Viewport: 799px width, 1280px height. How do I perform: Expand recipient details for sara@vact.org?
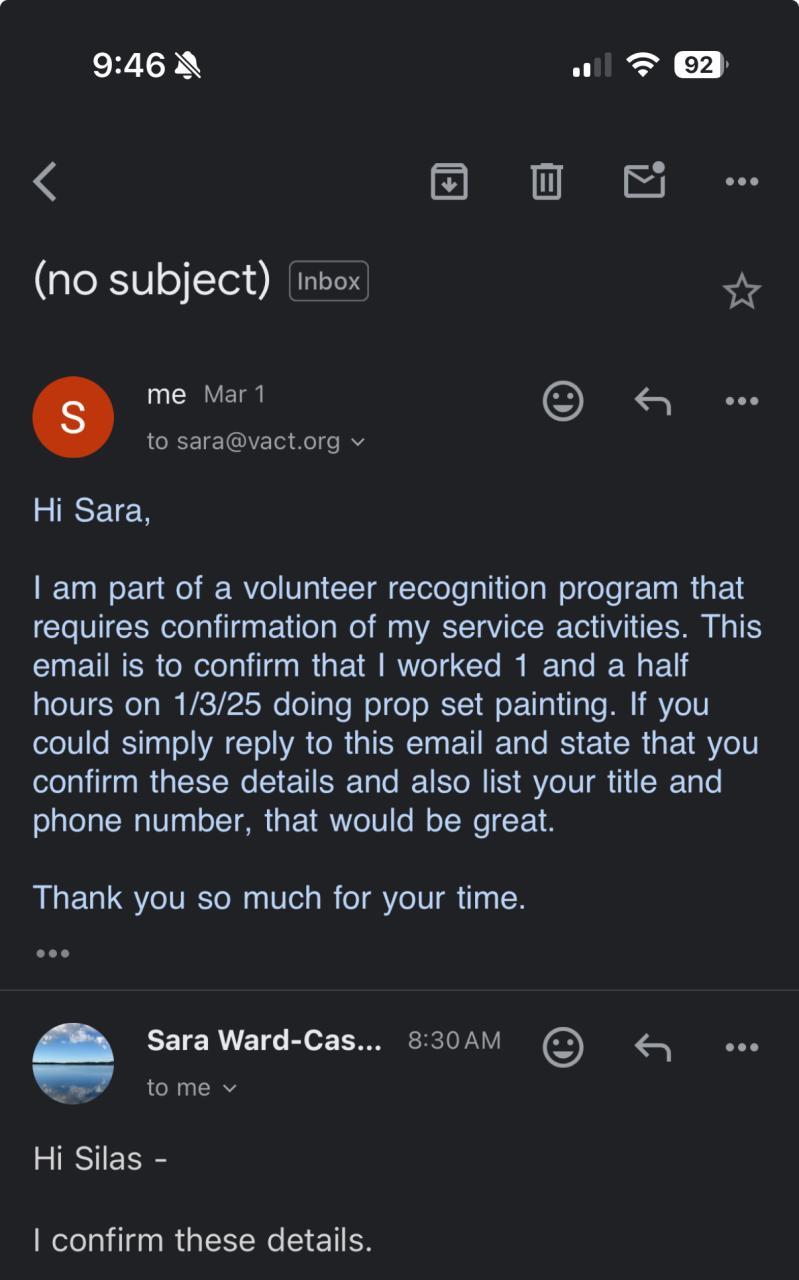point(357,441)
